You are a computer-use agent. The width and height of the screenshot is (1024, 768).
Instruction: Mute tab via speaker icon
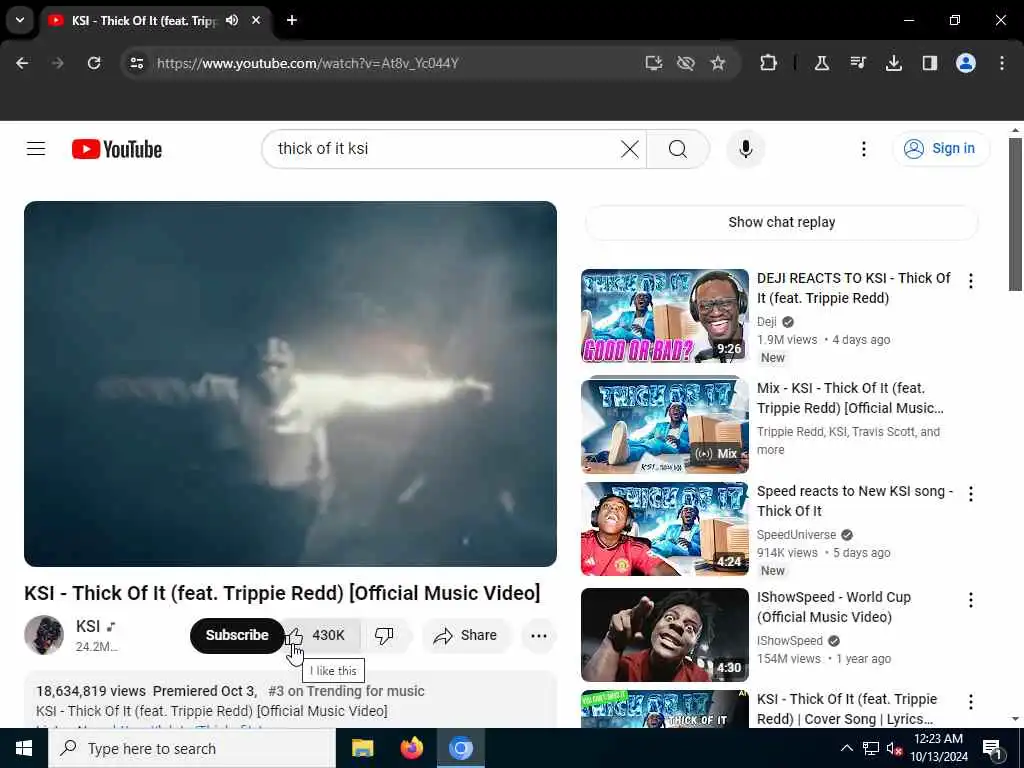tap(232, 20)
